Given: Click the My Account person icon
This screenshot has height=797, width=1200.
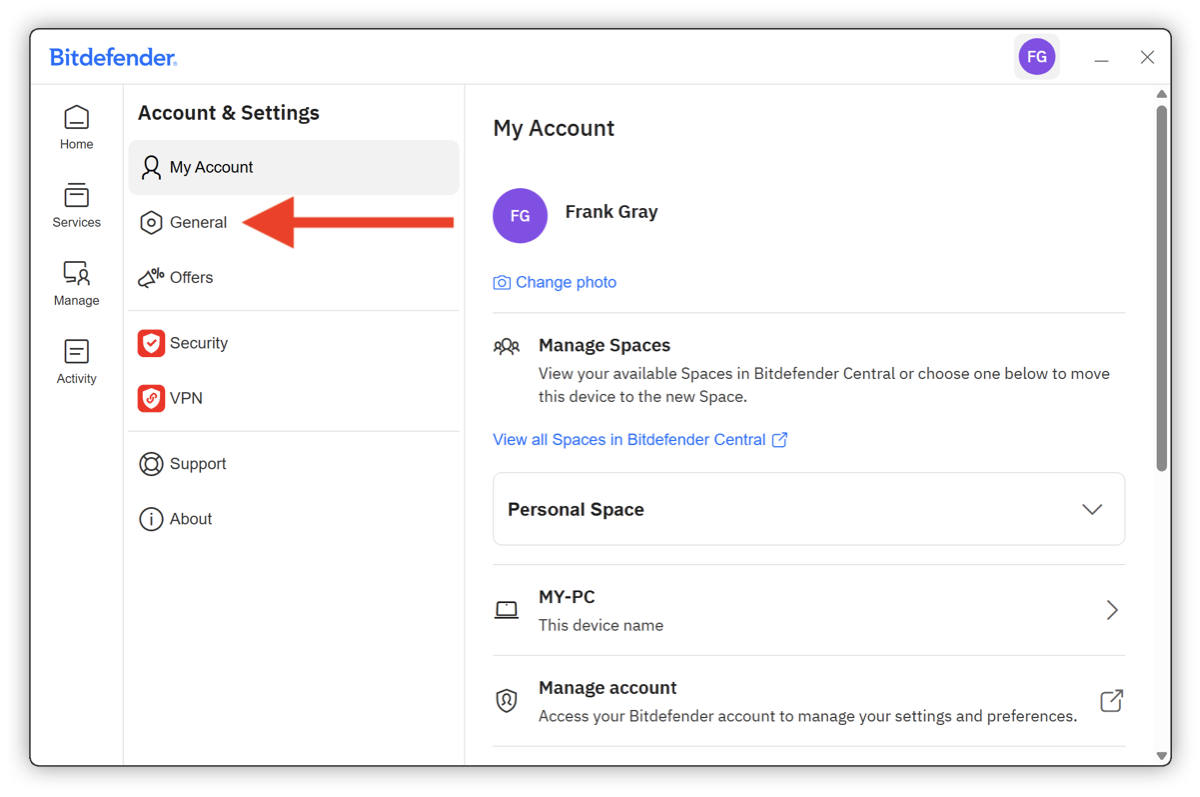Looking at the screenshot, I should (151, 167).
